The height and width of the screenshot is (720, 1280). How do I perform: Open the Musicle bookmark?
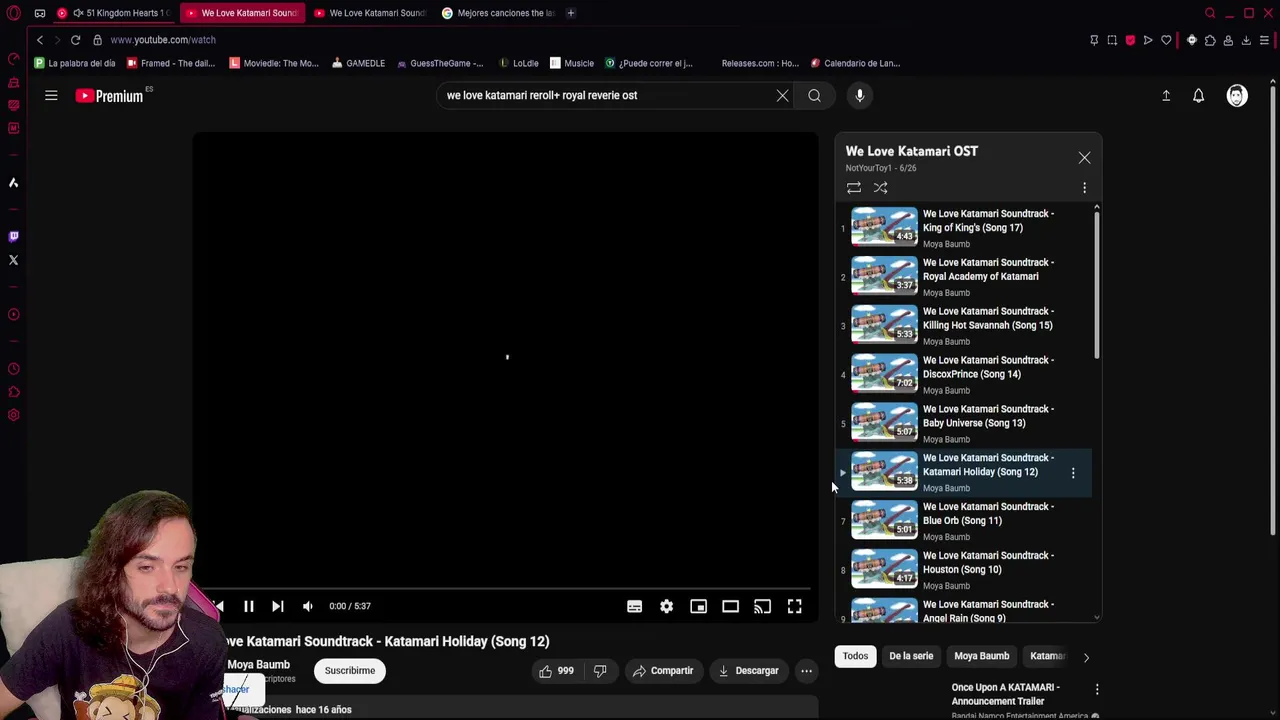click(x=572, y=63)
